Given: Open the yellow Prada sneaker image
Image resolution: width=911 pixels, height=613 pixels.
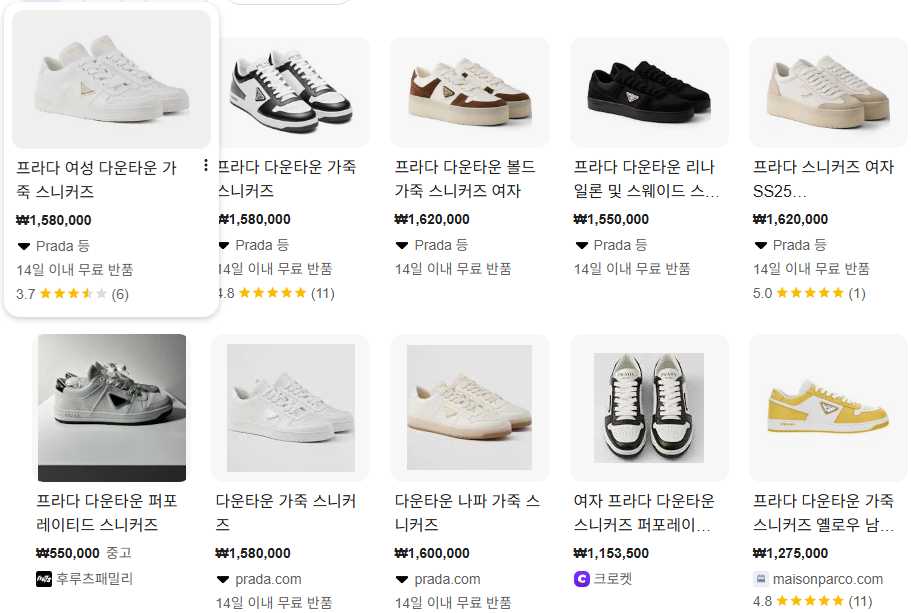Looking at the screenshot, I should [828, 408].
